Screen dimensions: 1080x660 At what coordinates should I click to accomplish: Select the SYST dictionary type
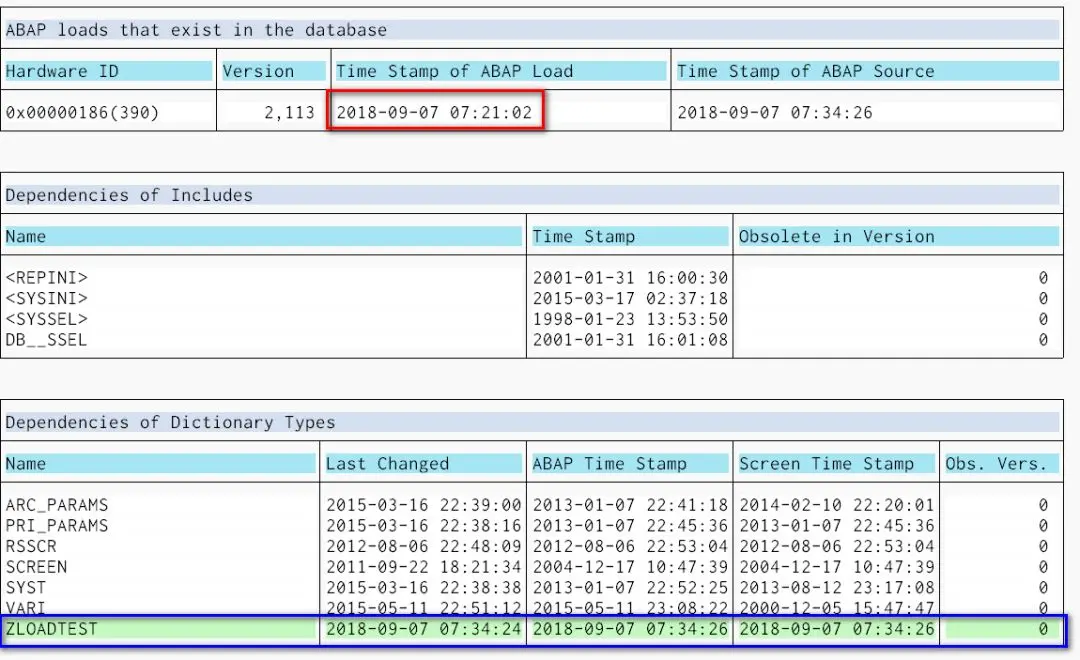[x=25, y=588]
